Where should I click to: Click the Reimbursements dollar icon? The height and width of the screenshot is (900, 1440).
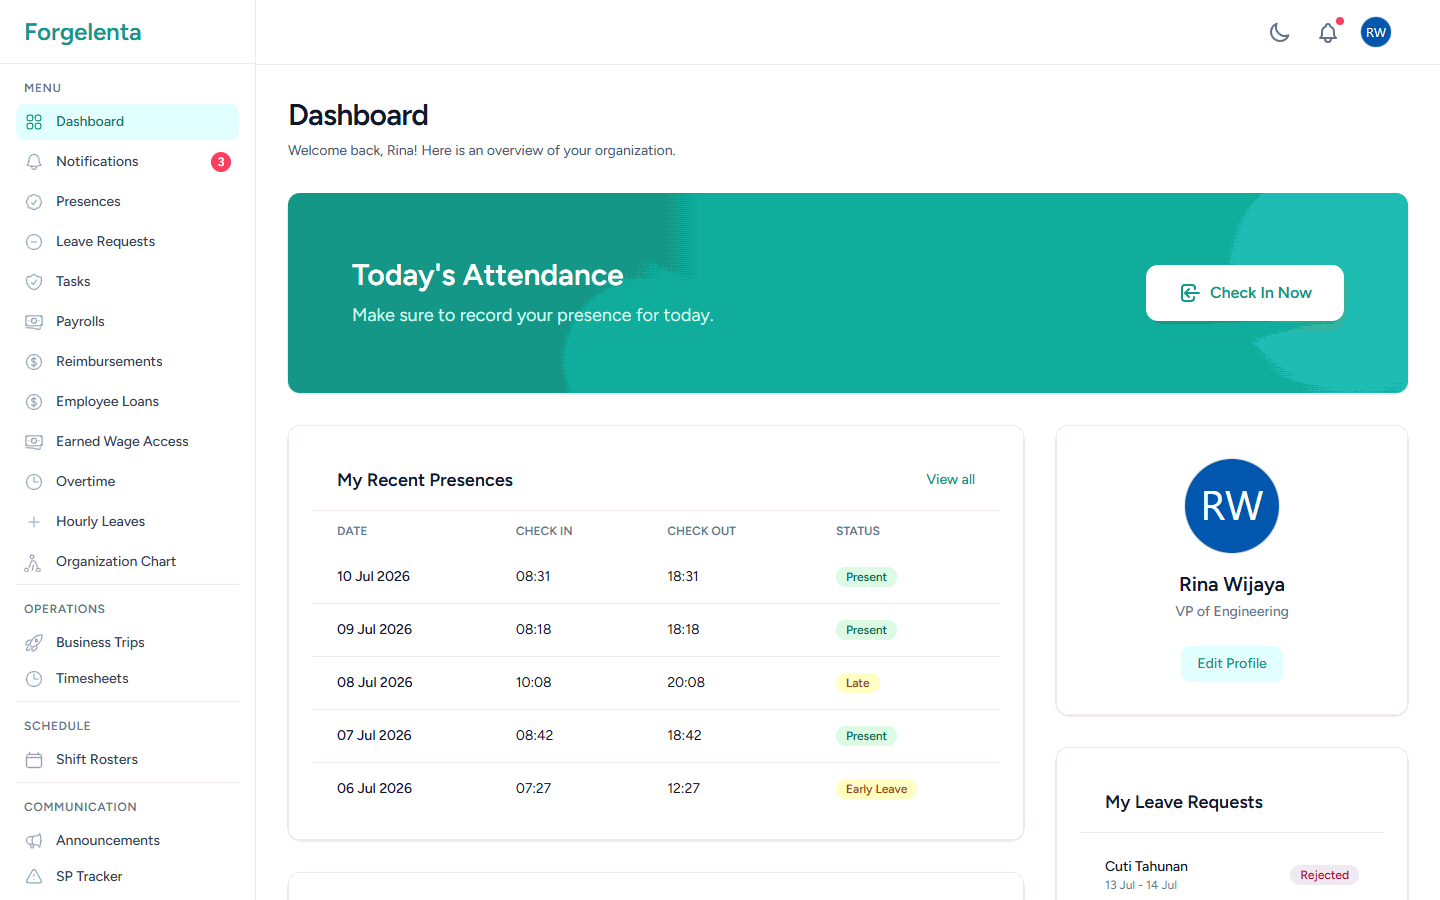pos(34,362)
